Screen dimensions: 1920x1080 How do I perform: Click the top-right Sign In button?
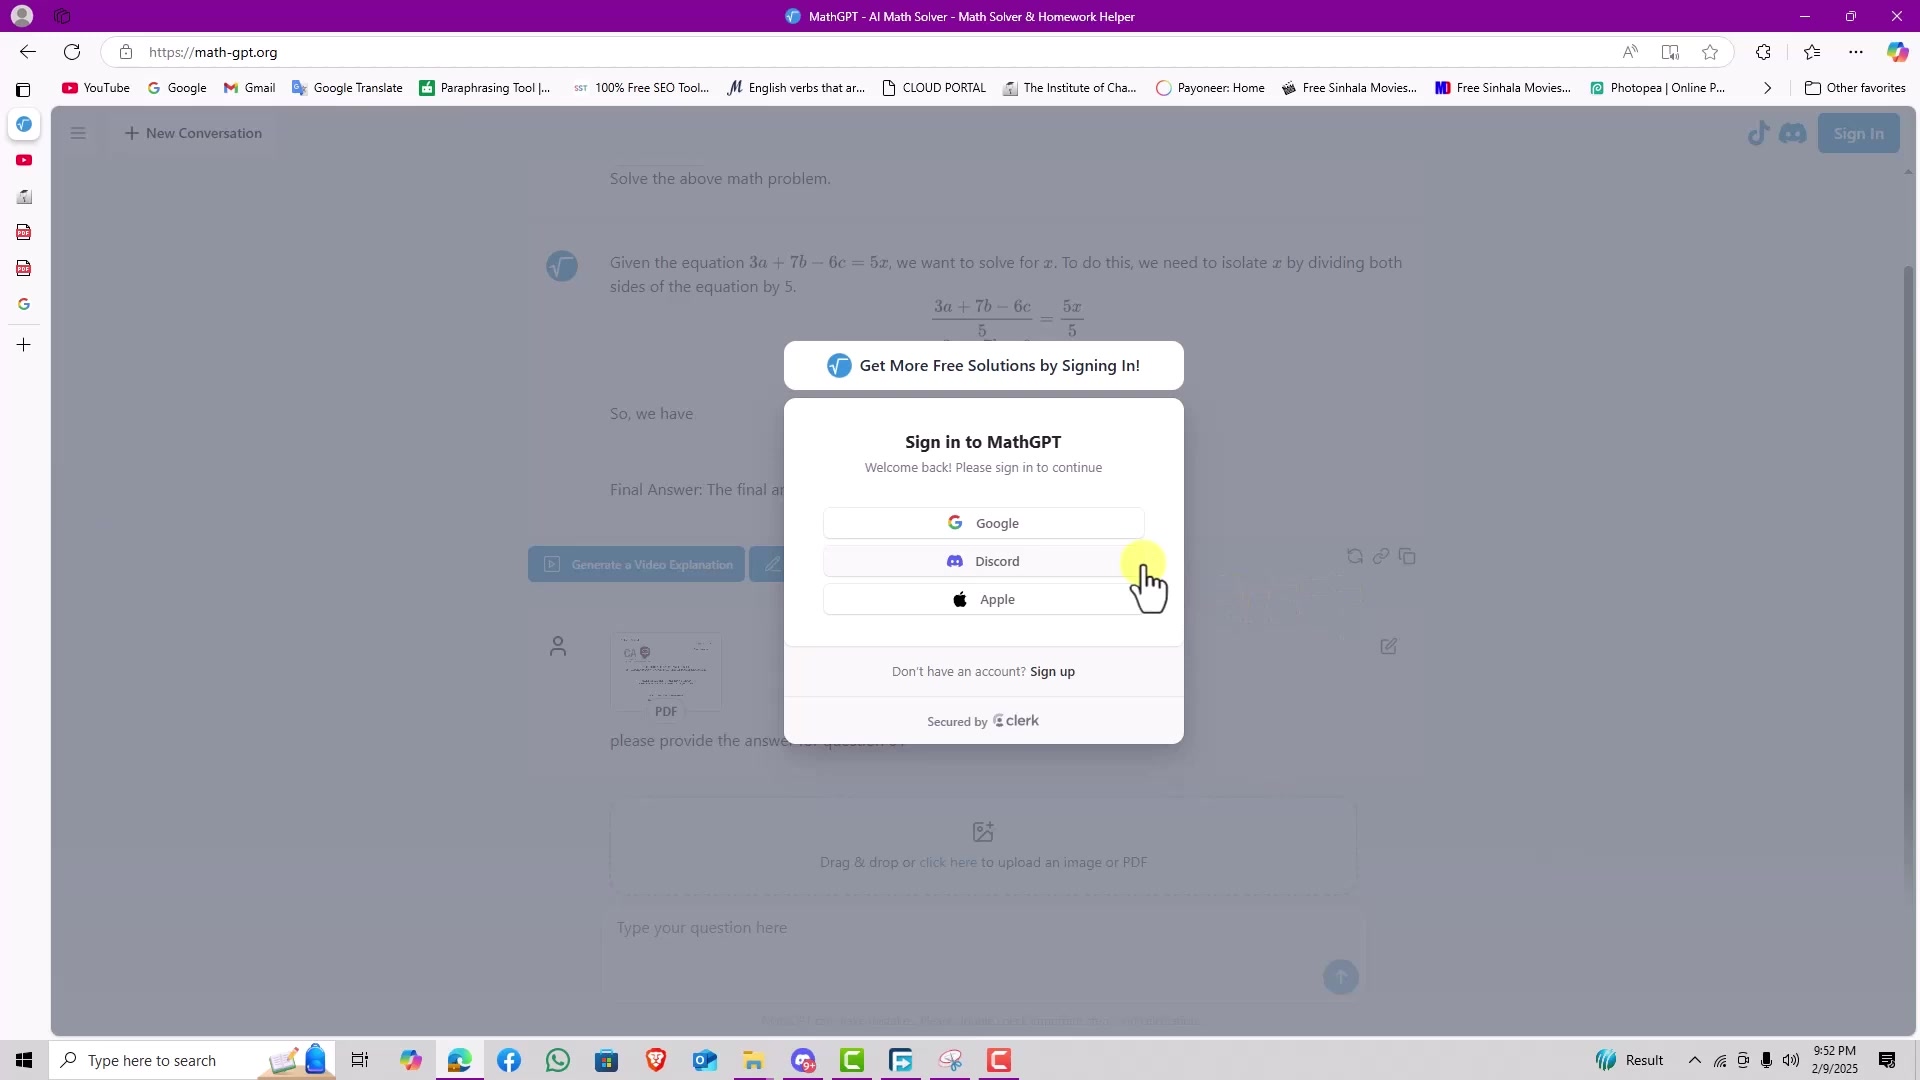click(1858, 134)
